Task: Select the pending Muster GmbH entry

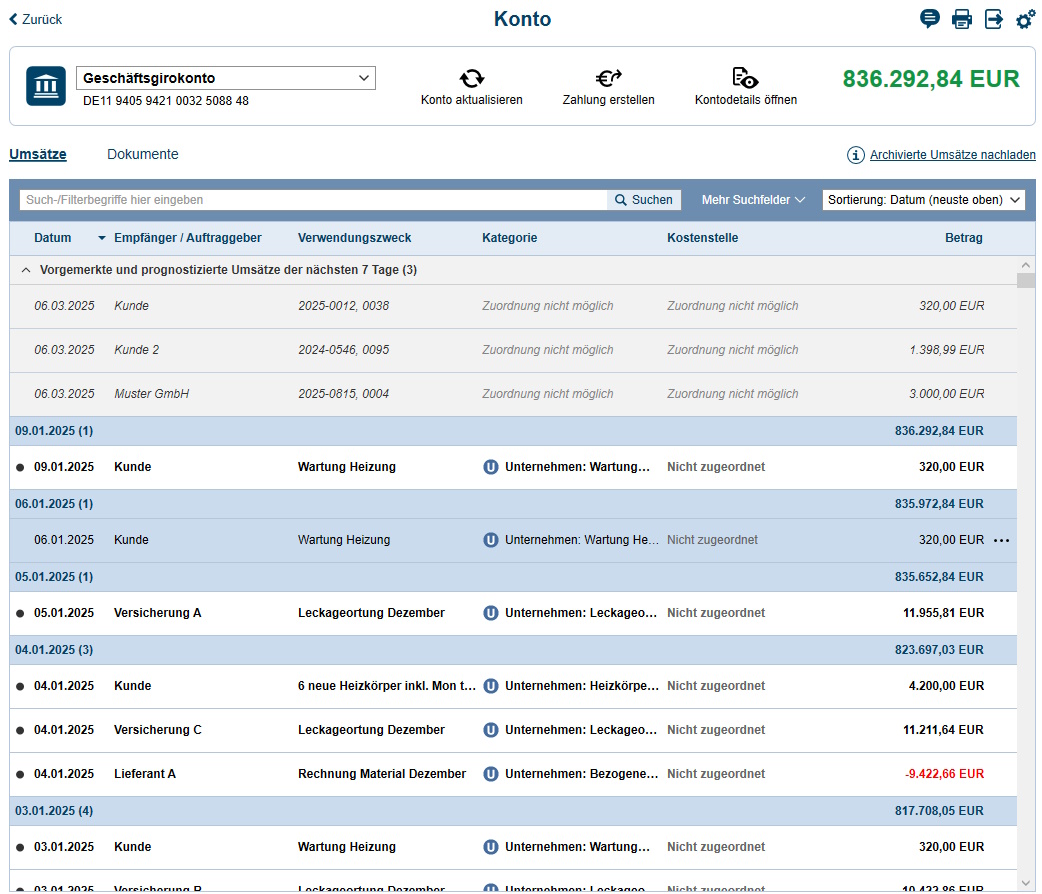Action: 152,393
